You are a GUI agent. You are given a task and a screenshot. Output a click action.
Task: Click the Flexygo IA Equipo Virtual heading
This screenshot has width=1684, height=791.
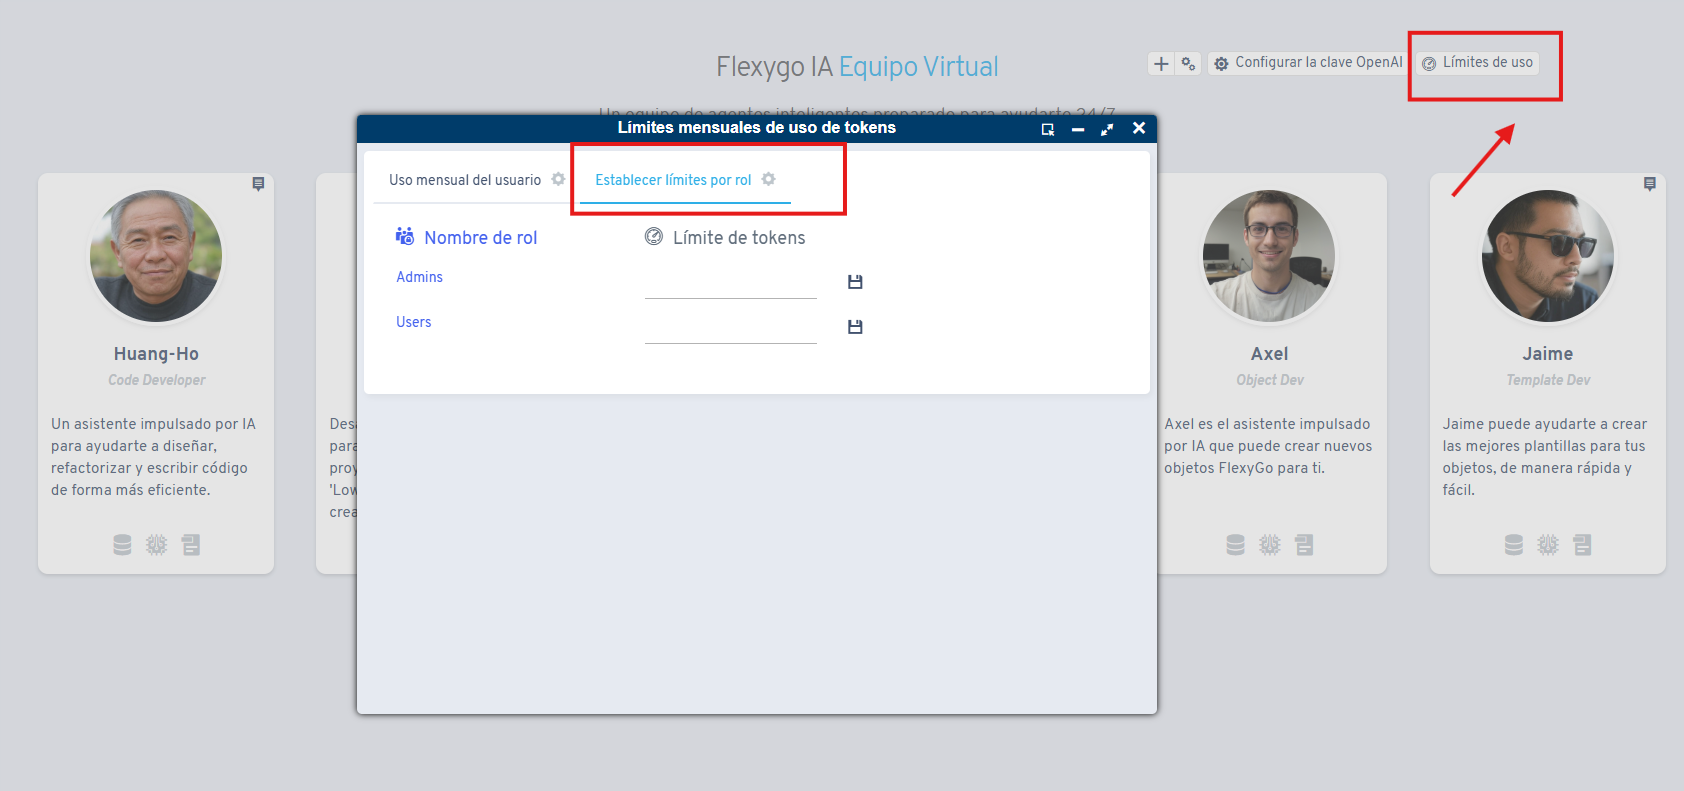[x=857, y=67]
